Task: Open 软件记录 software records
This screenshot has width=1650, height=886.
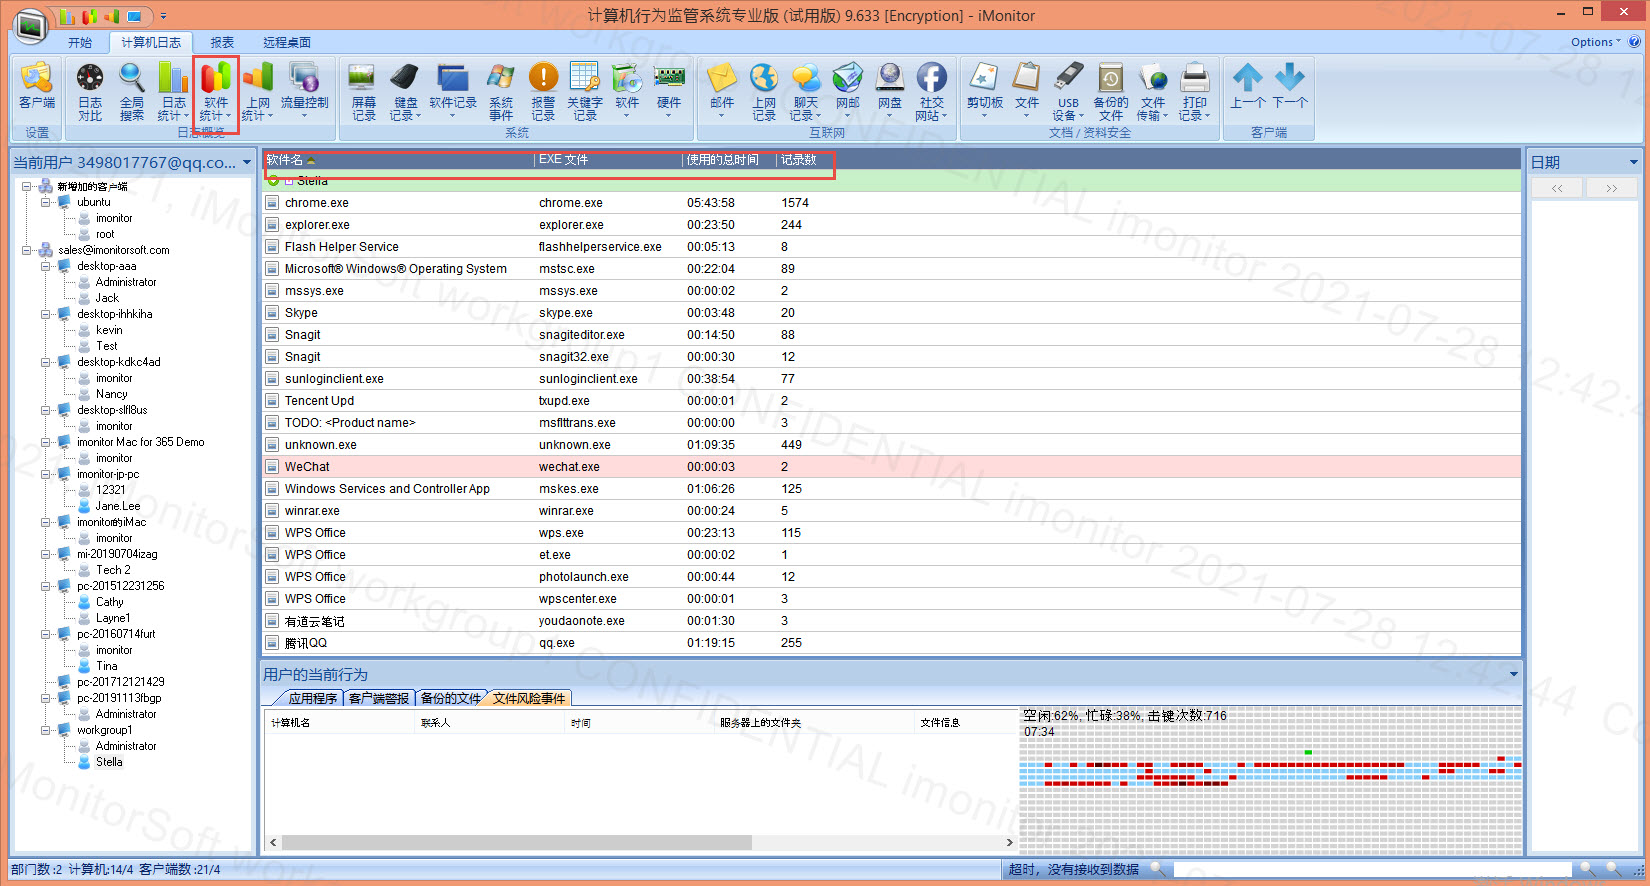Action: pyautogui.click(x=453, y=90)
